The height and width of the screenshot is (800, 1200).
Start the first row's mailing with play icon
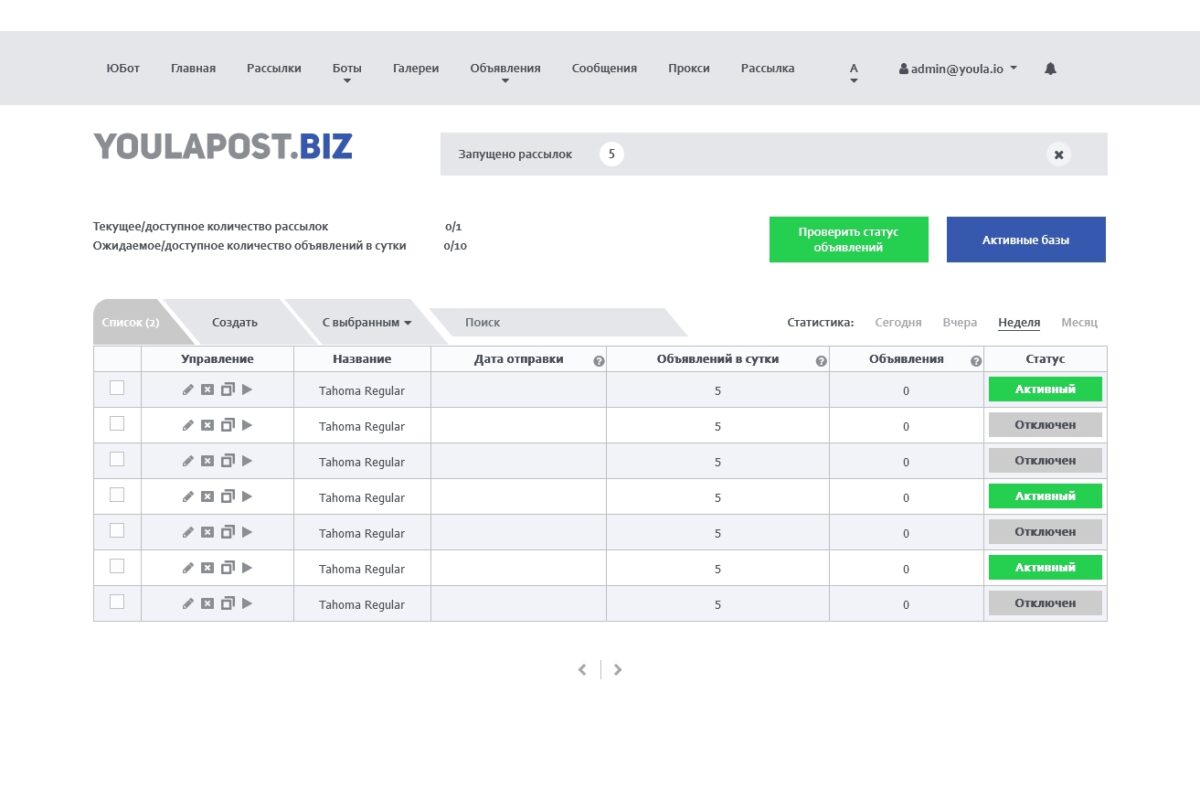click(247, 390)
